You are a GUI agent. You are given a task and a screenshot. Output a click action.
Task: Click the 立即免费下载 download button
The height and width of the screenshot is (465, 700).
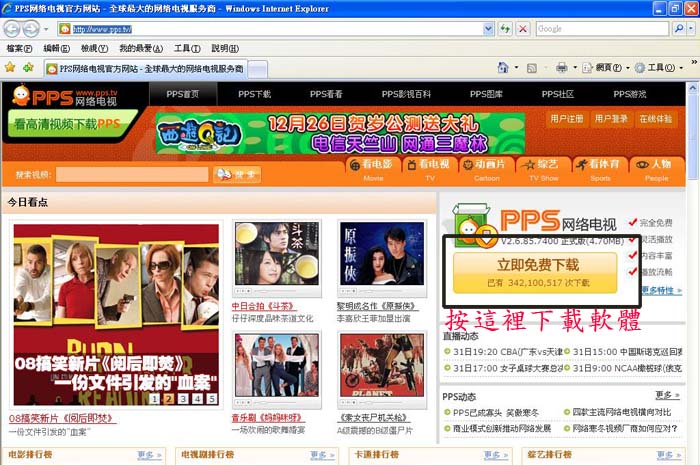pyautogui.click(x=535, y=273)
